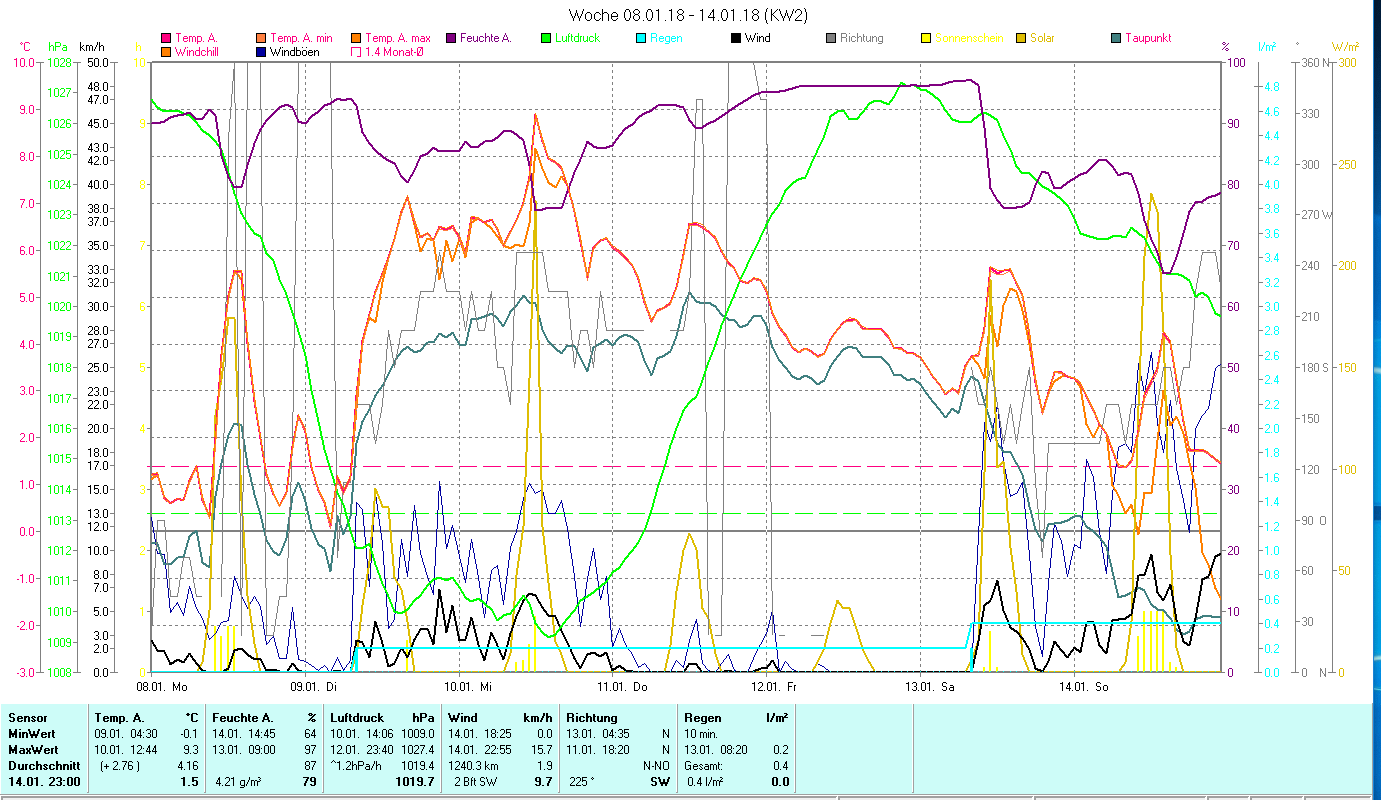The image size is (1381, 800).
Task: Click the Temp. A. min legend swatch
Action: tap(261, 38)
